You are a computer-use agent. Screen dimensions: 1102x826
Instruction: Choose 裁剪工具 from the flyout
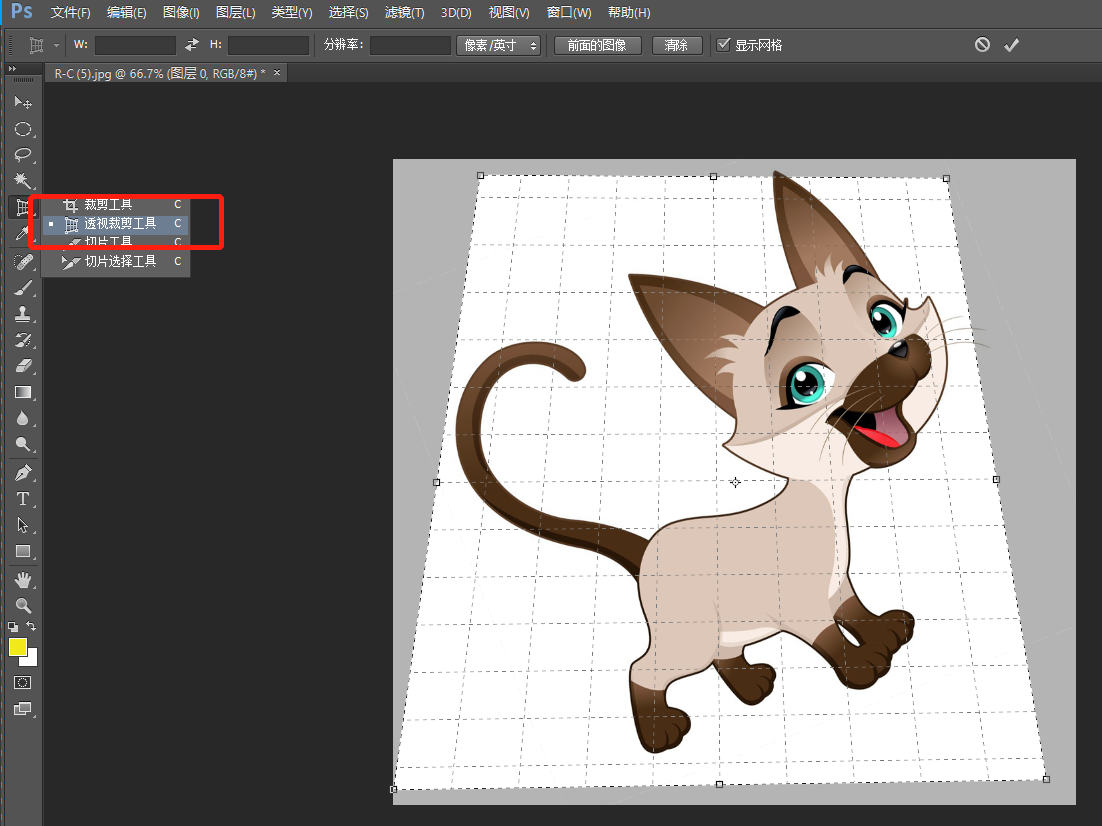click(x=116, y=205)
